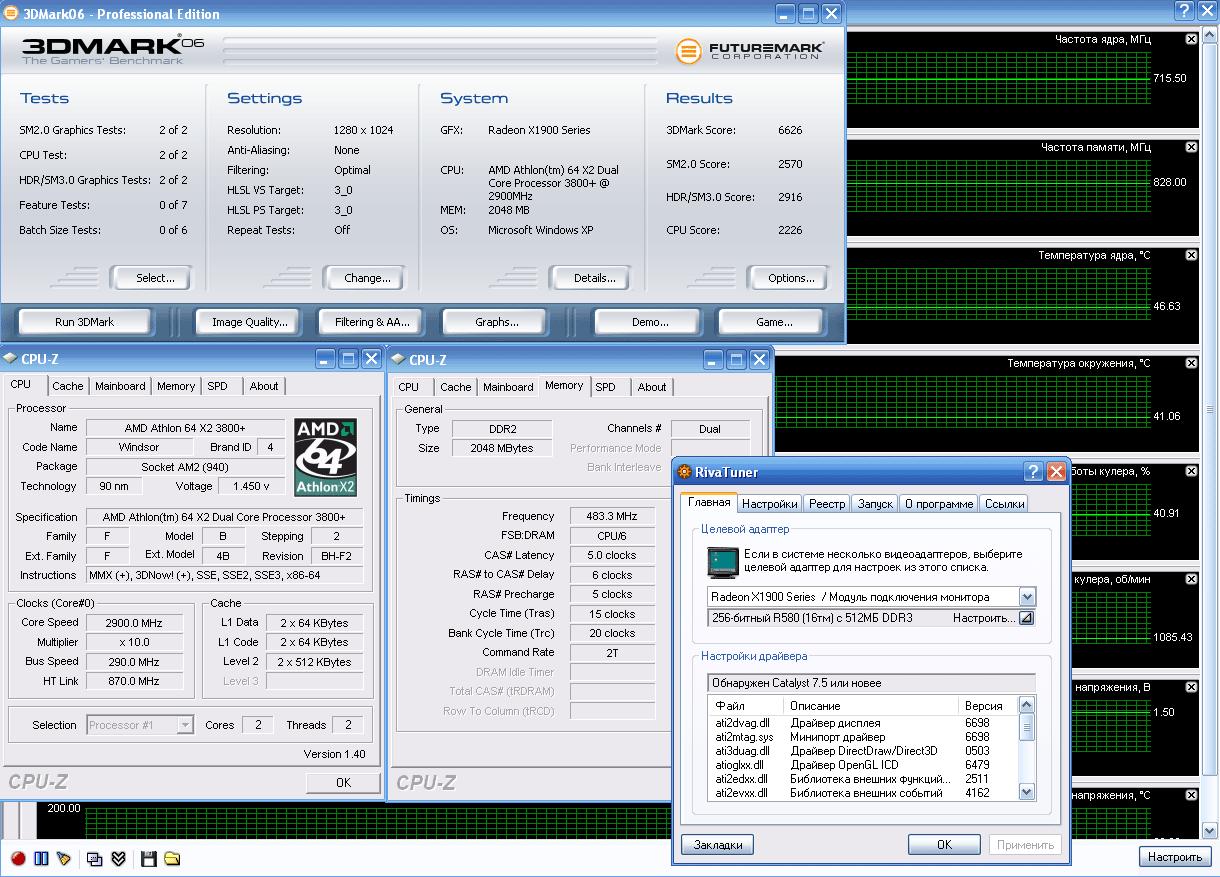Image resolution: width=1220 pixels, height=877 pixels.
Task: Click Change... under Settings
Action: pyautogui.click(x=367, y=278)
